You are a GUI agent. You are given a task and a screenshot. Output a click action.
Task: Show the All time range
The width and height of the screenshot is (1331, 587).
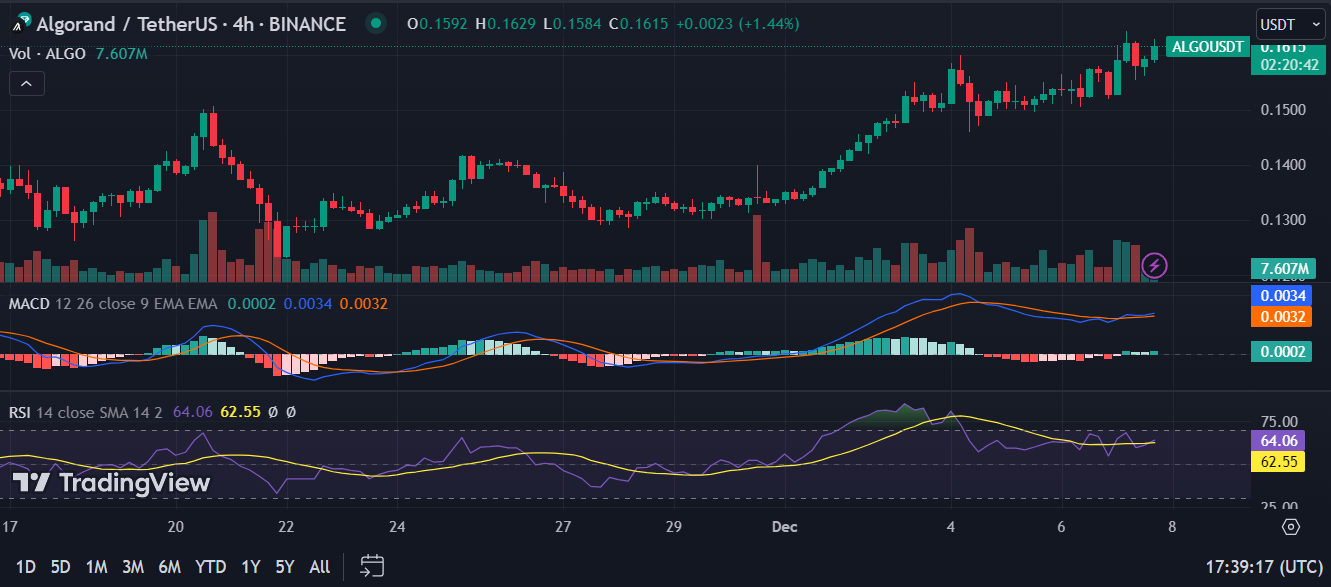click(x=319, y=567)
